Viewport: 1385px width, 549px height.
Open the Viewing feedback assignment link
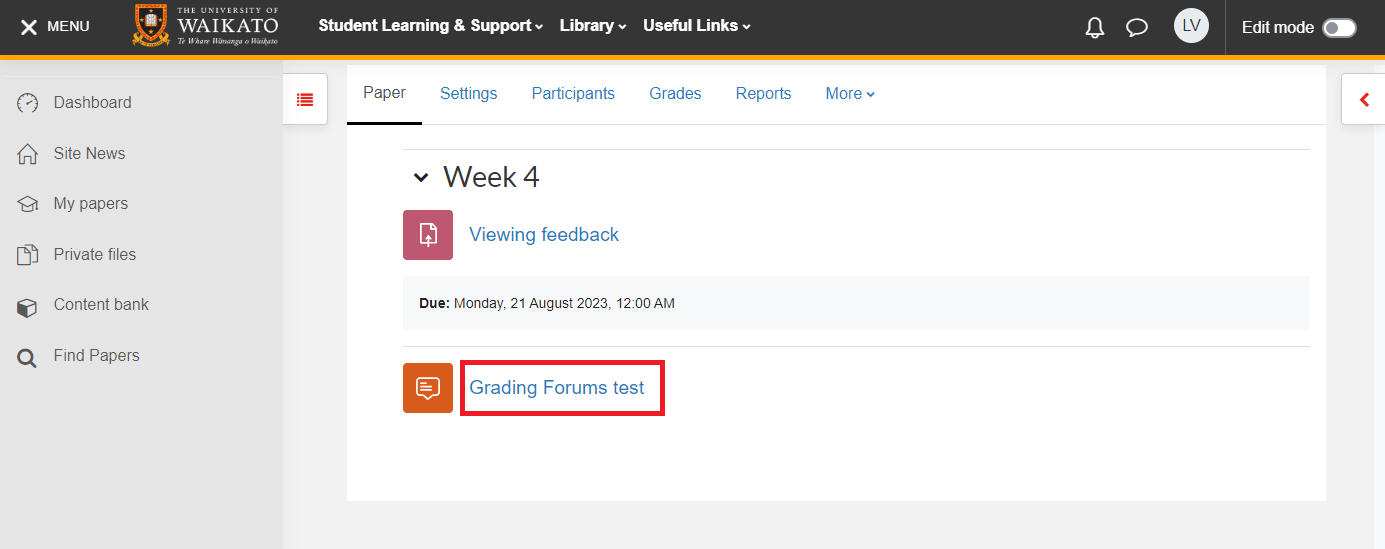click(x=544, y=235)
